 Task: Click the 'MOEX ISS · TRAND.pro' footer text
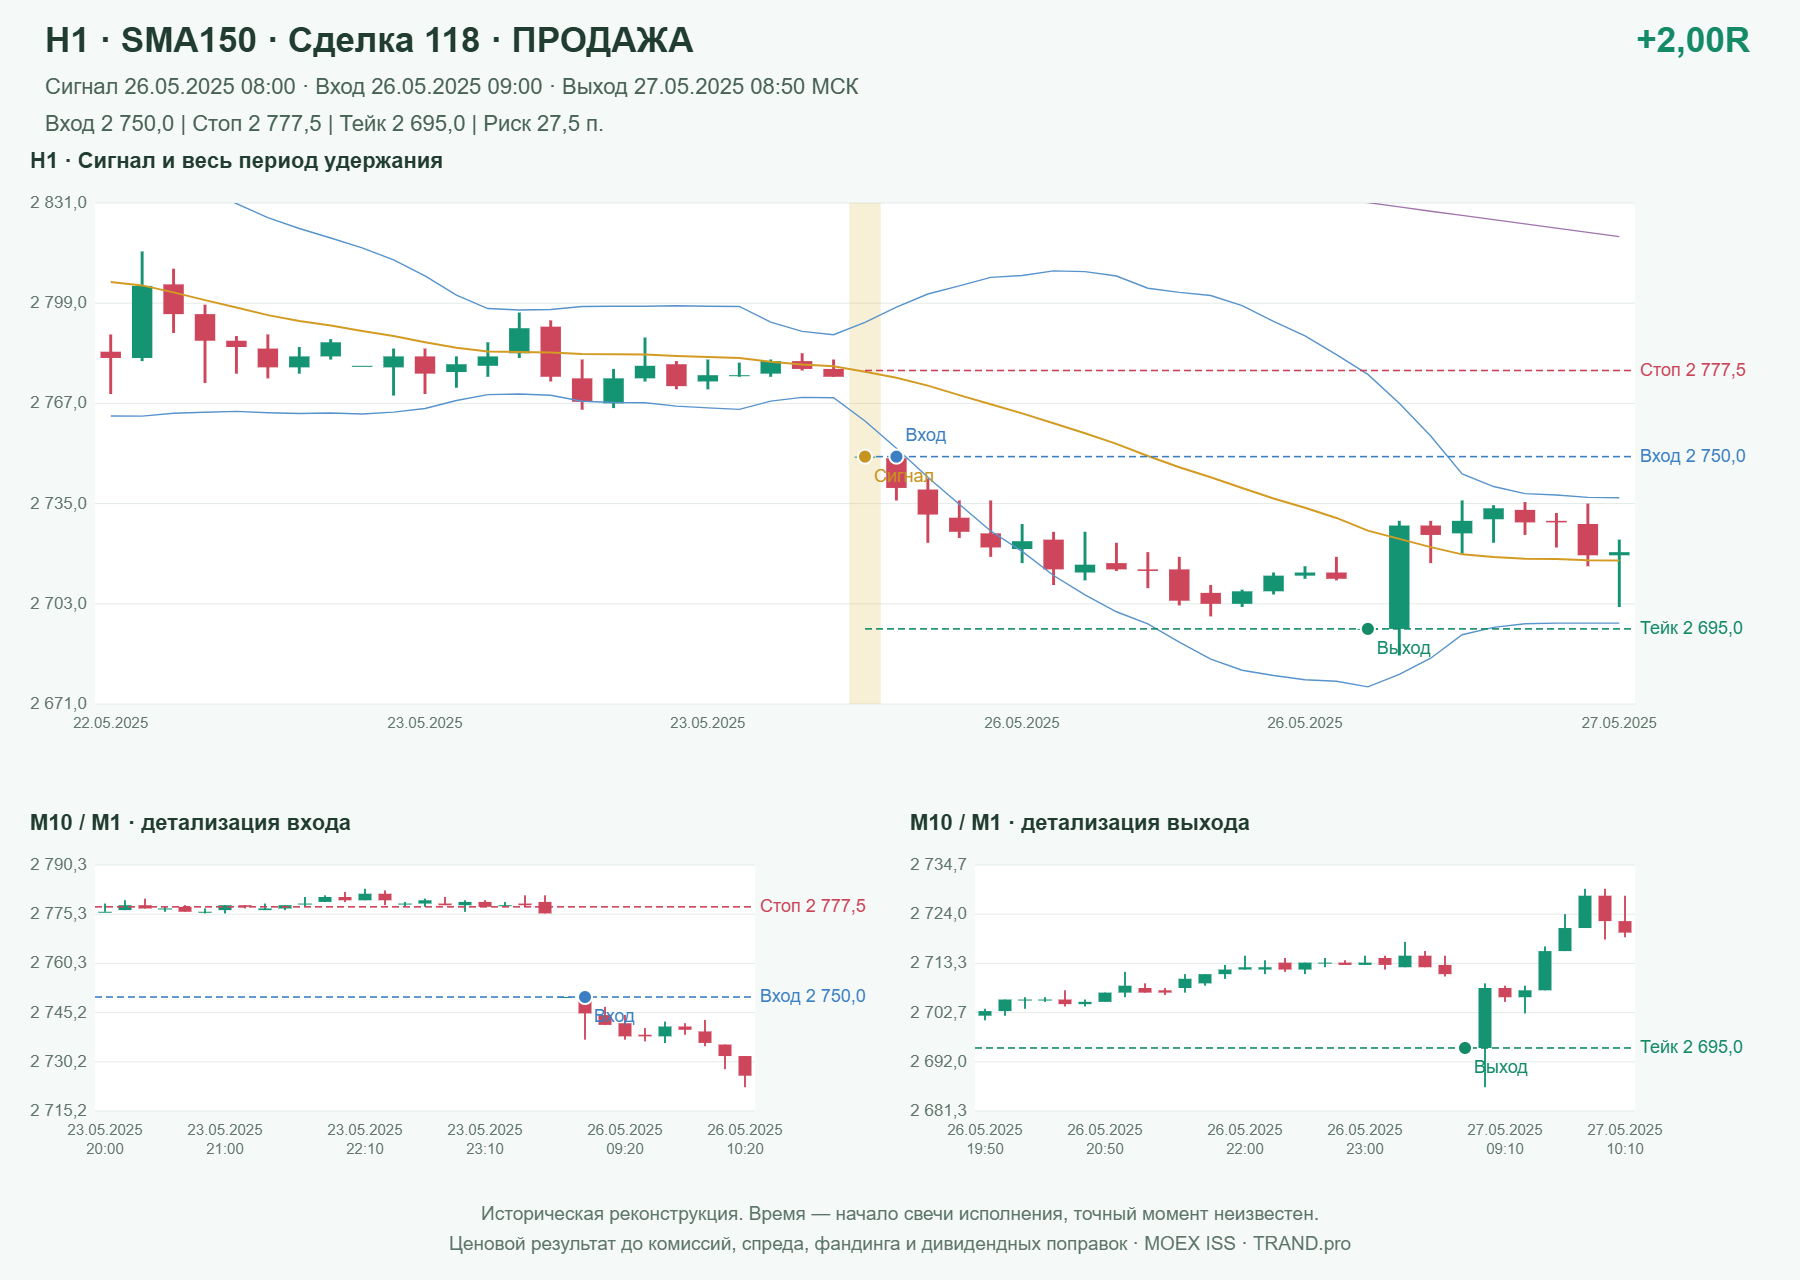pyautogui.click(x=1247, y=1244)
